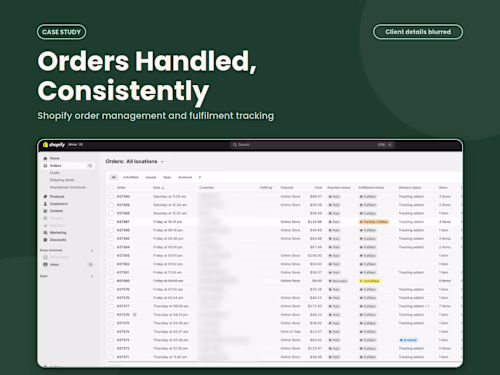Switch to the Unfulfilled tab

pyautogui.click(x=130, y=177)
